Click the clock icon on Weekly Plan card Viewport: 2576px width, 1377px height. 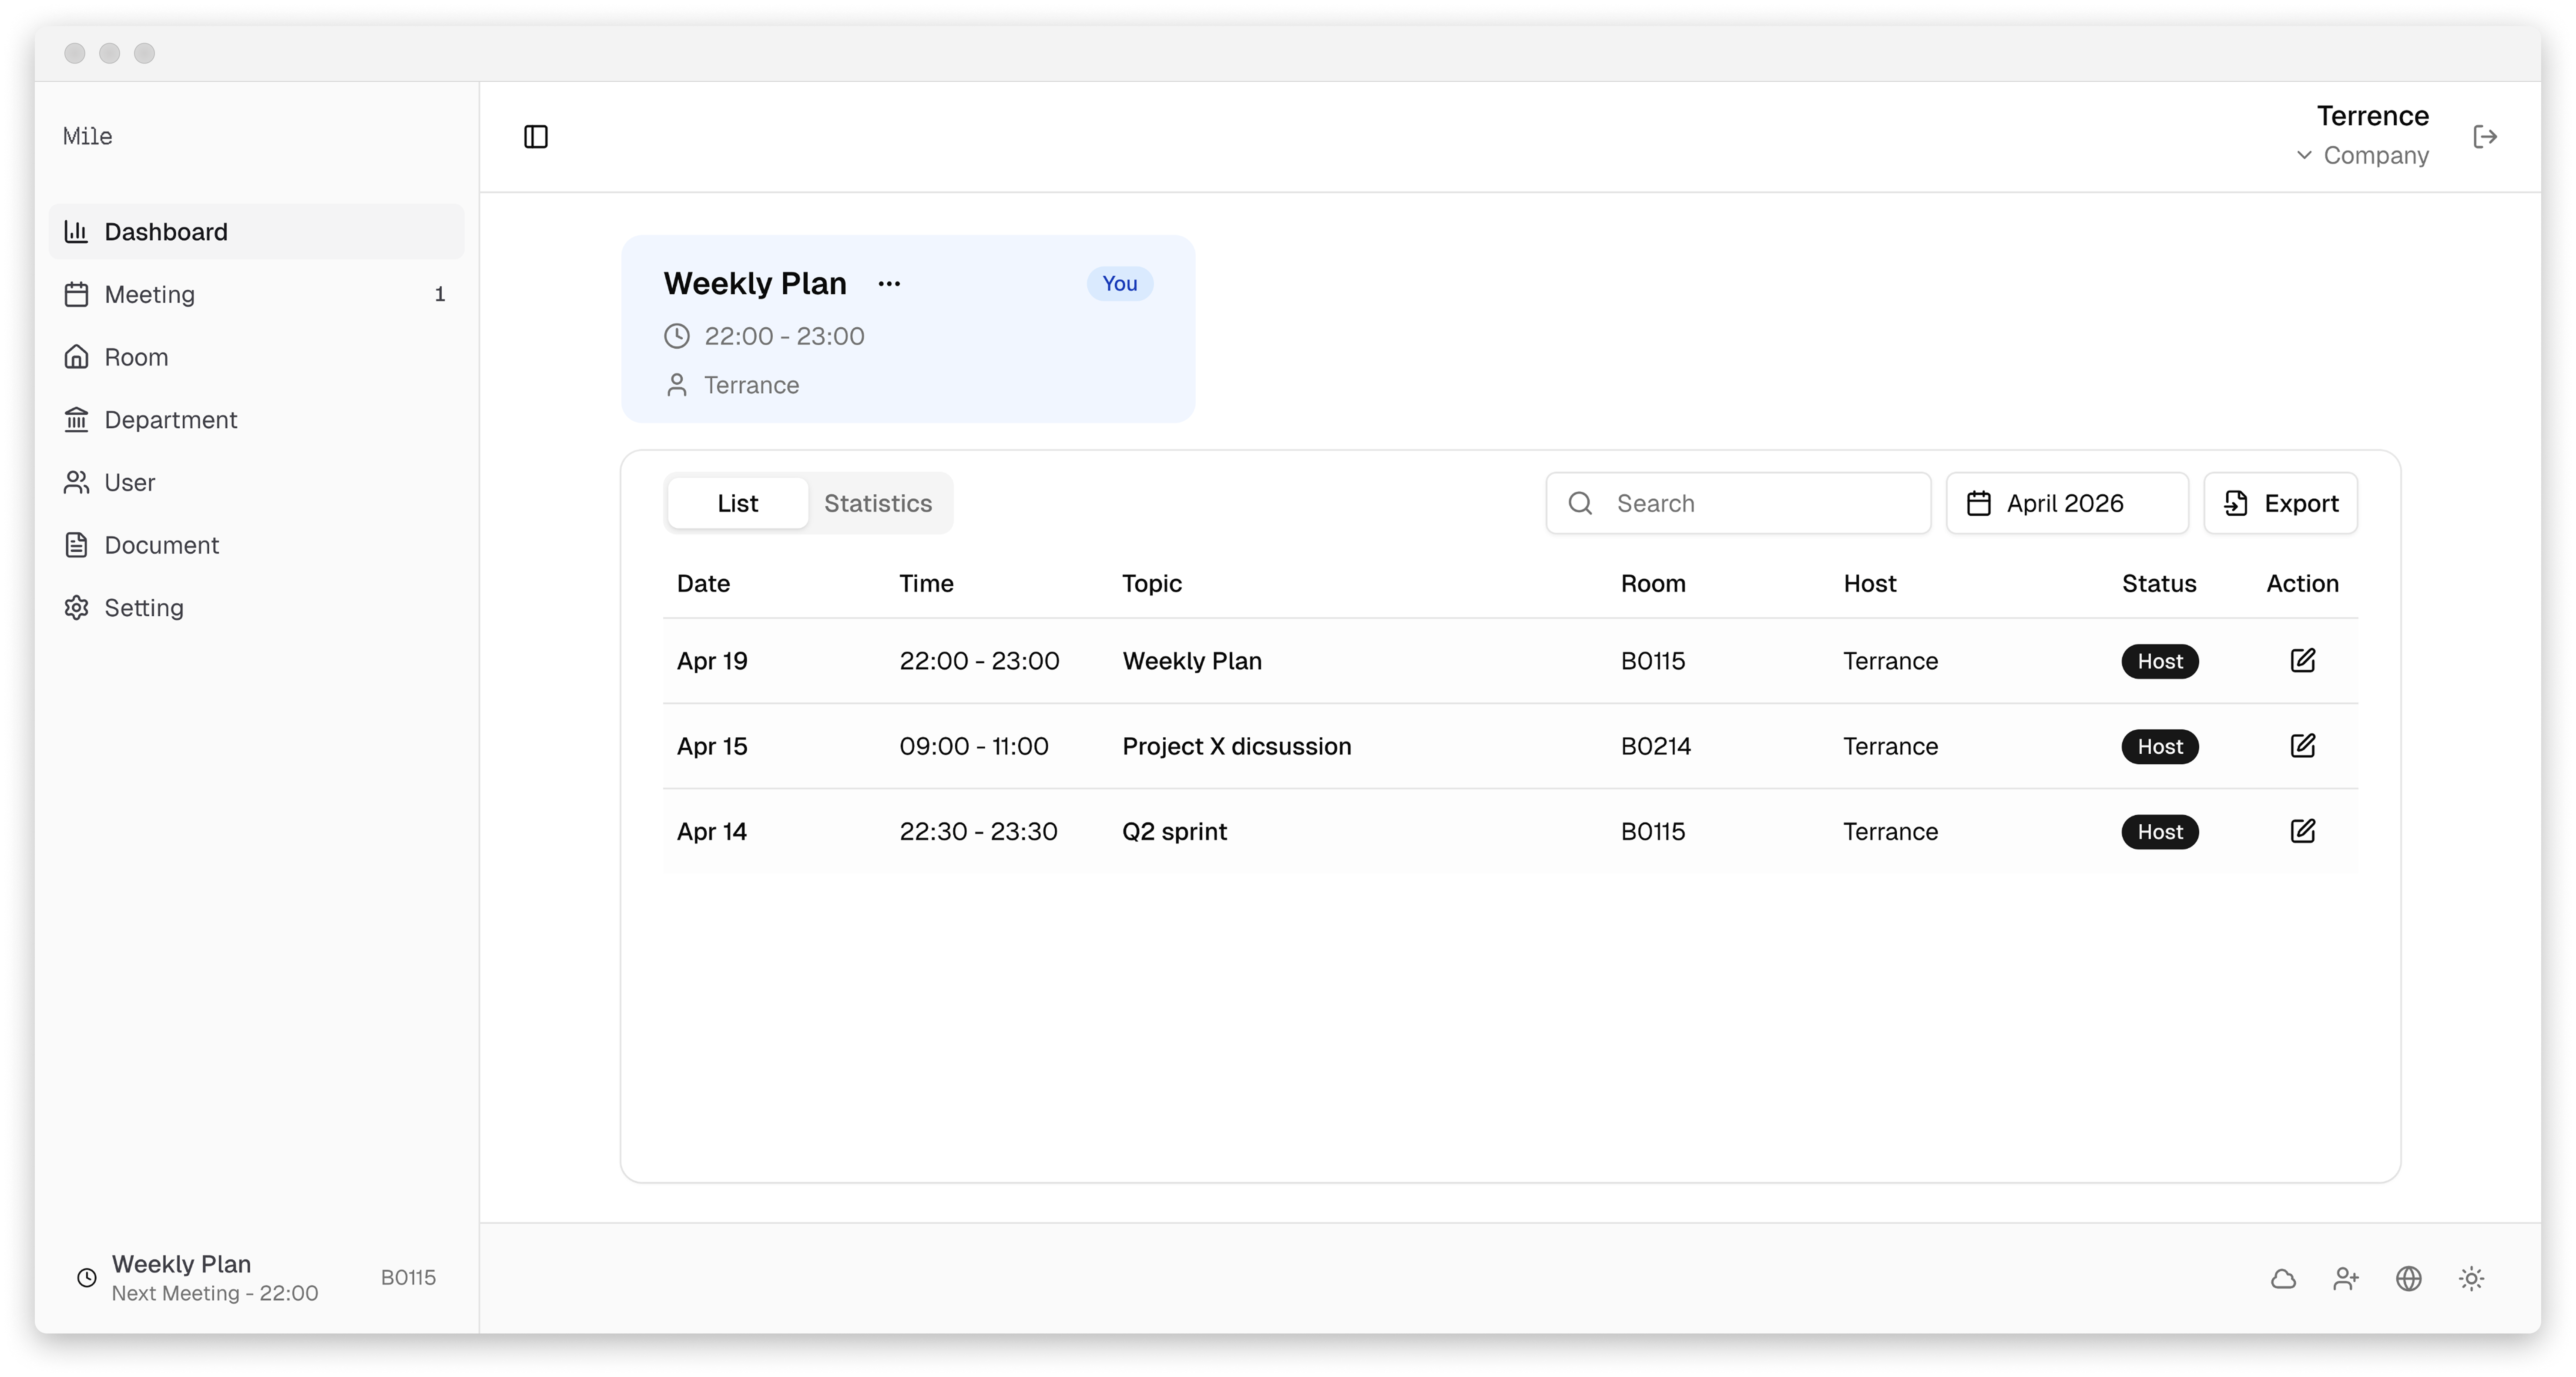coord(677,336)
